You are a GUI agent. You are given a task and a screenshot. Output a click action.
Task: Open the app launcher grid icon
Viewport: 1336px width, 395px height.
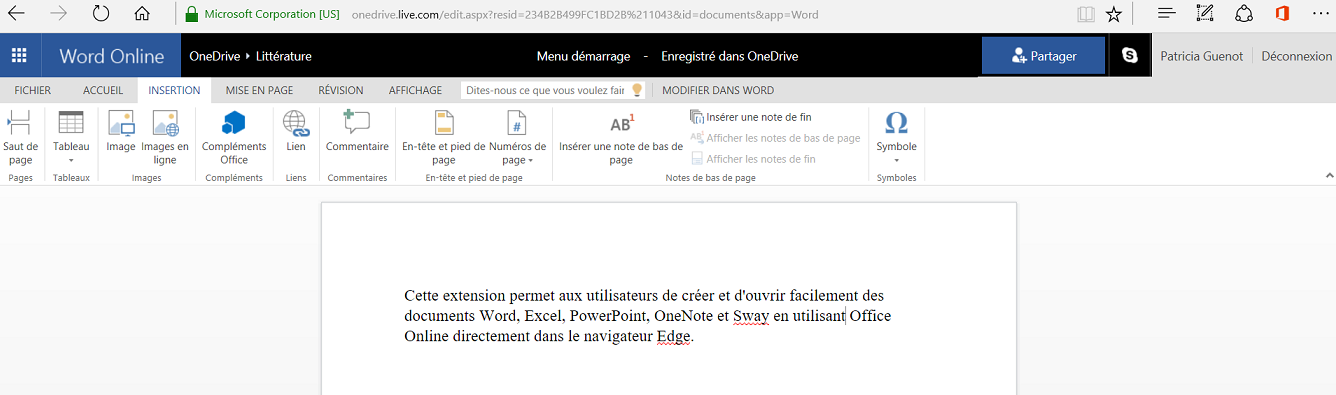[20, 56]
